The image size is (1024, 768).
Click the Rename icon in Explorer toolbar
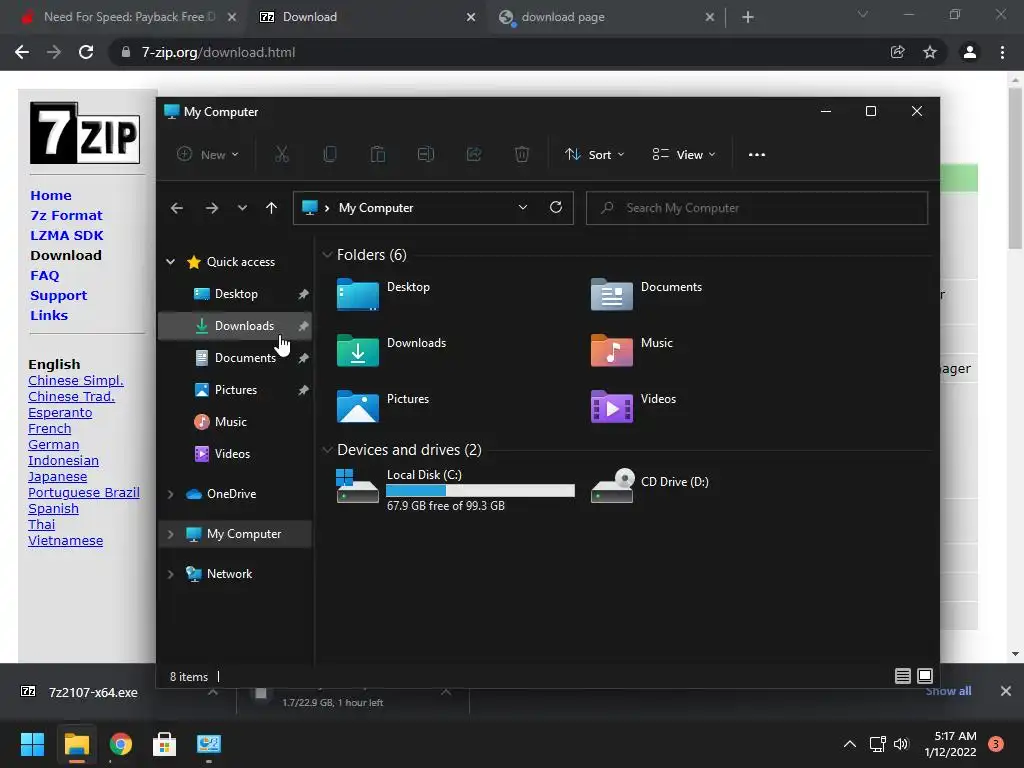coord(426,155)
